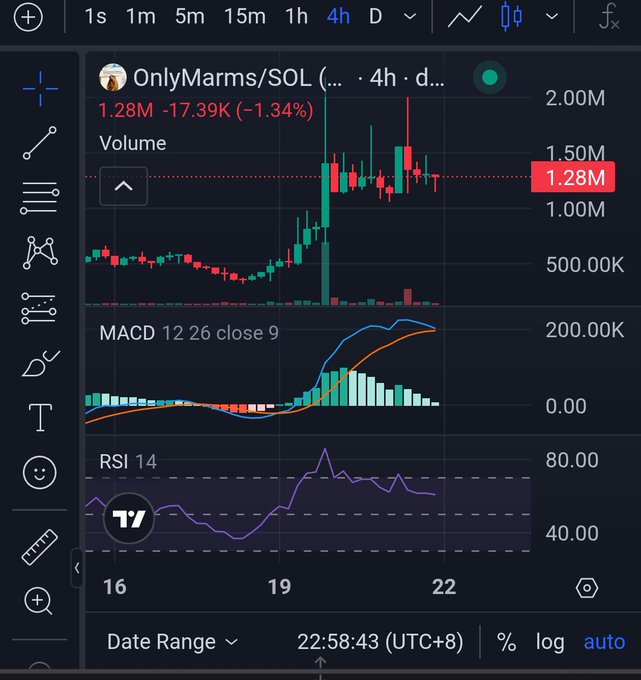Collapse the drawing toolbar side handle

(77, 568)
